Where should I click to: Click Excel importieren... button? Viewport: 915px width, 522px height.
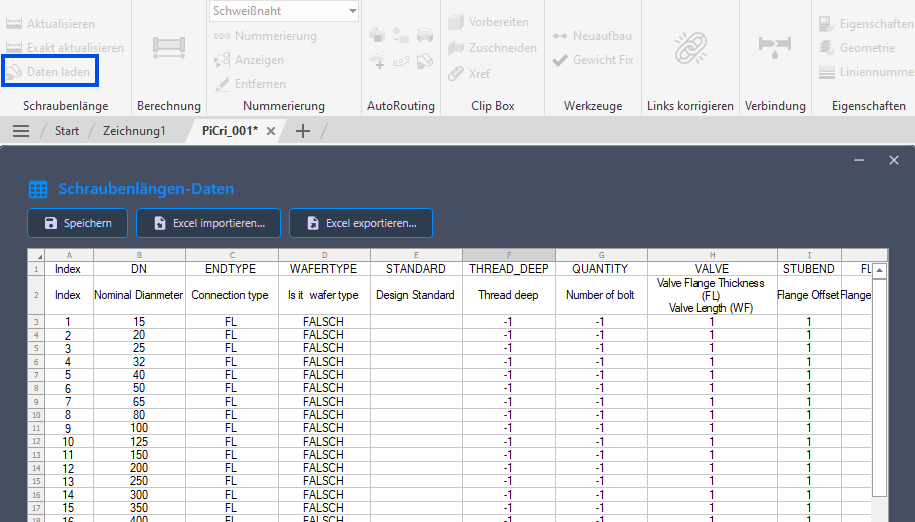(x=208, y=223)
